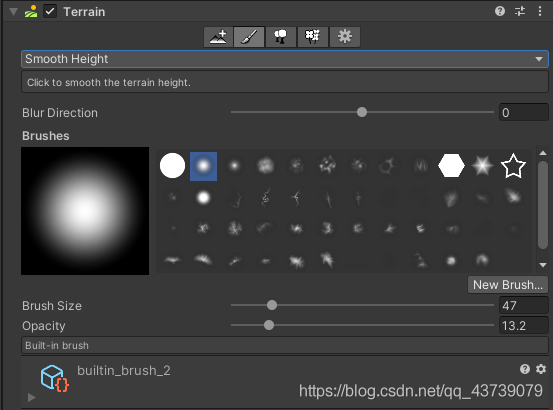Screen dimensions: 553x410
Task: Toggle the Terrain component enabled checkbox
Action: coord(50,11)
